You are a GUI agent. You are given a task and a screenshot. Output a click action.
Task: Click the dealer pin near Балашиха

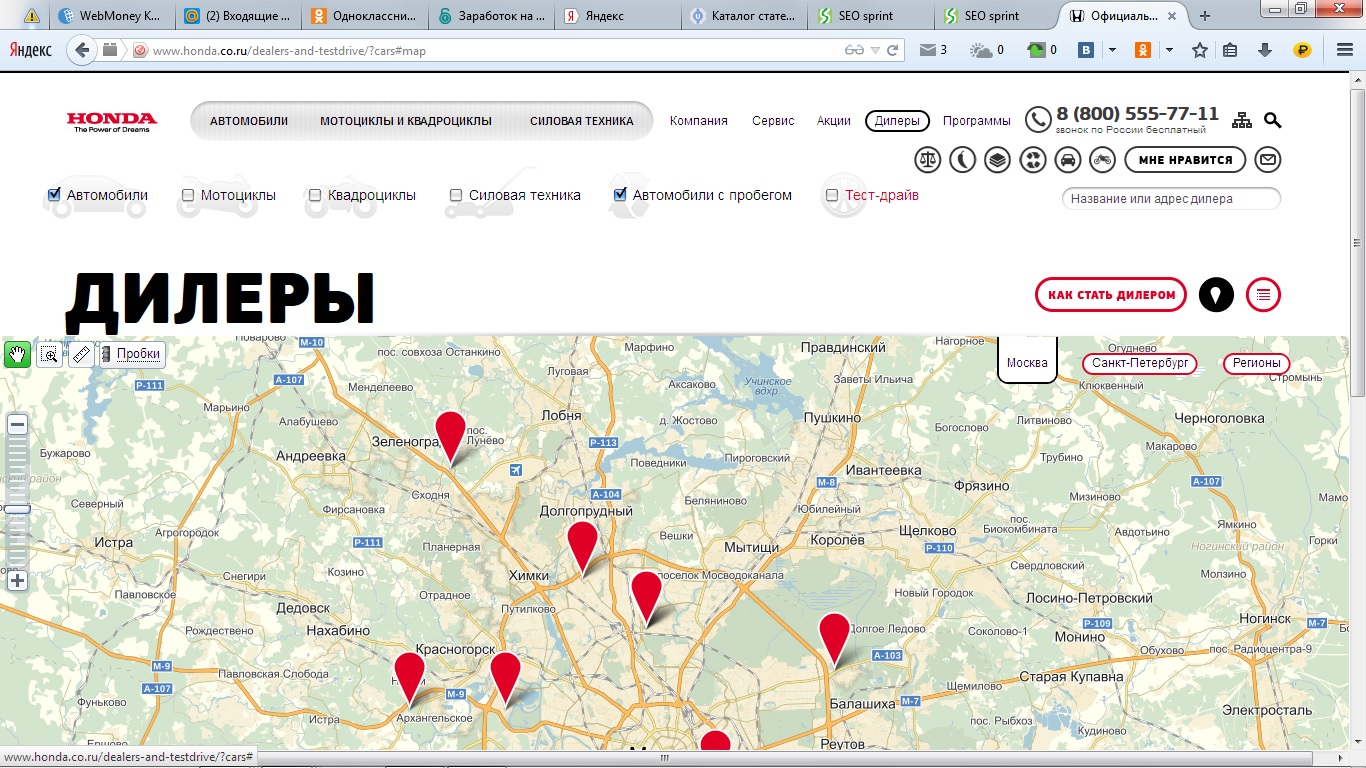tap(834, 640)
